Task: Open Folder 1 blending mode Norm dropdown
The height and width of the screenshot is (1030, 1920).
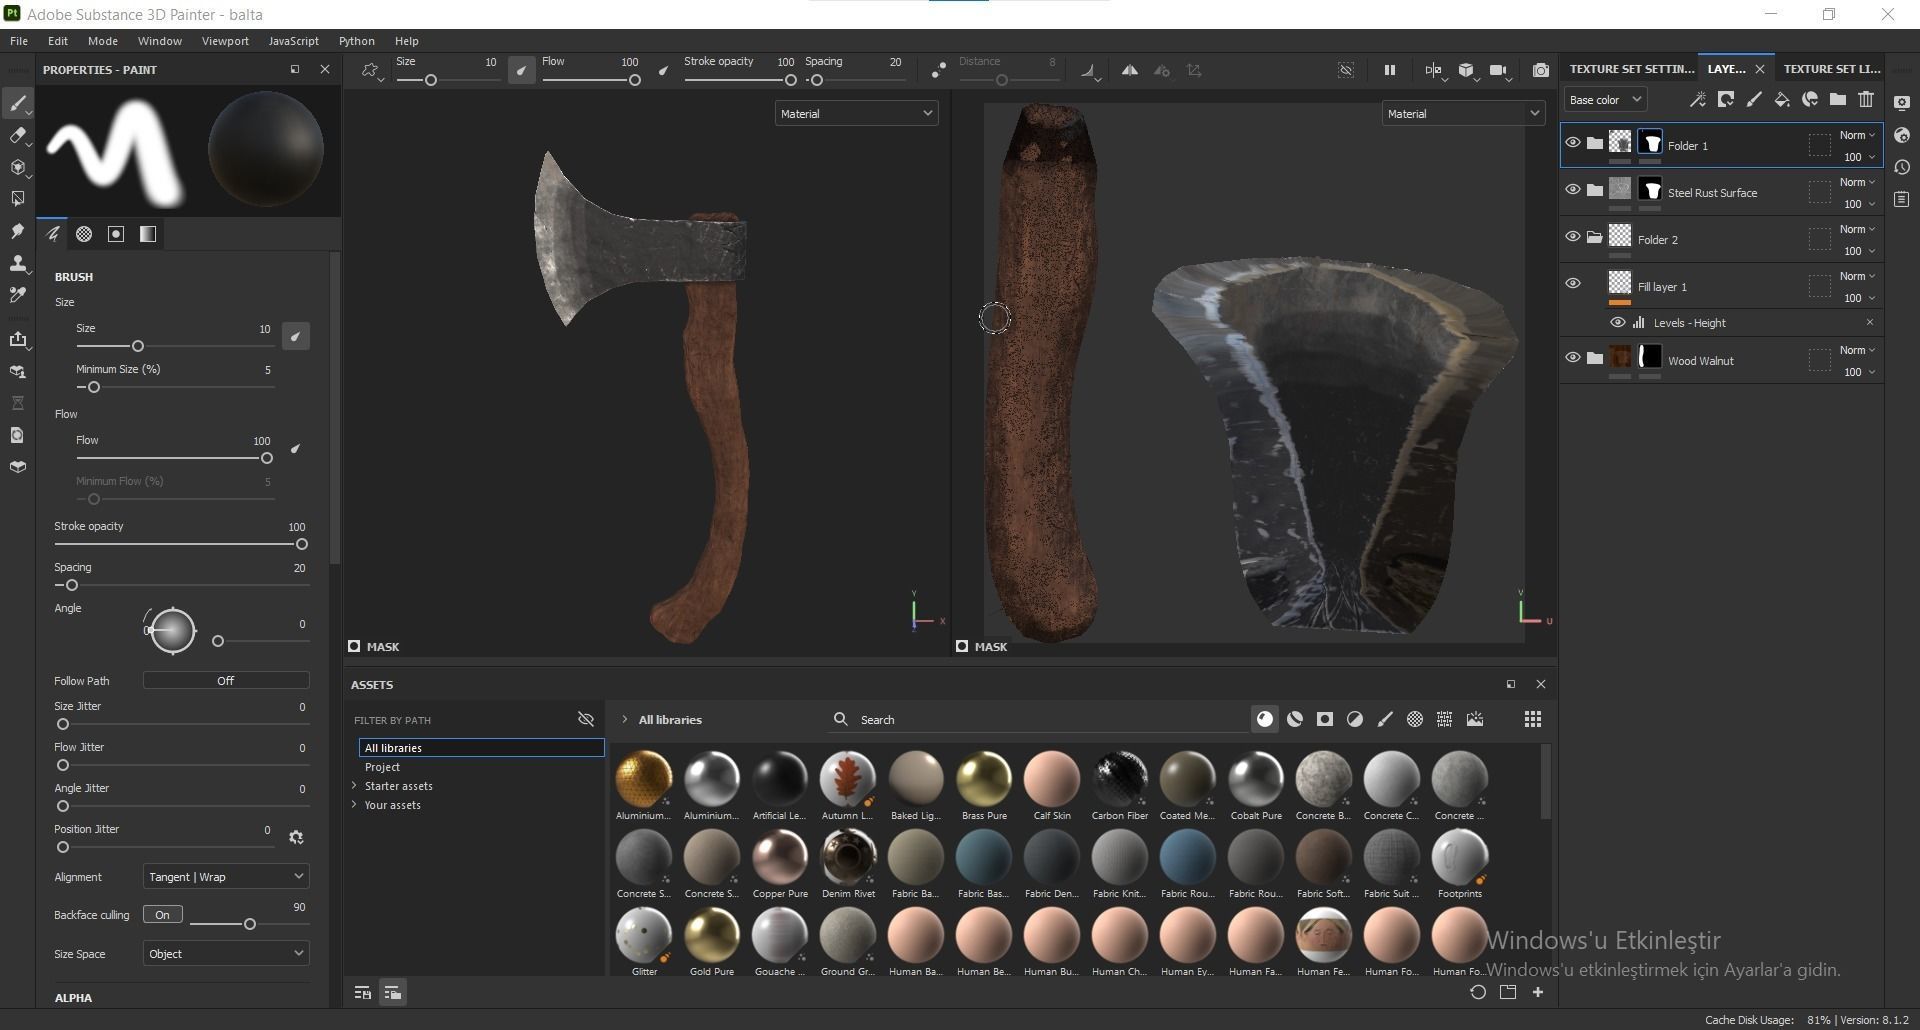Action: point(1857,135)
